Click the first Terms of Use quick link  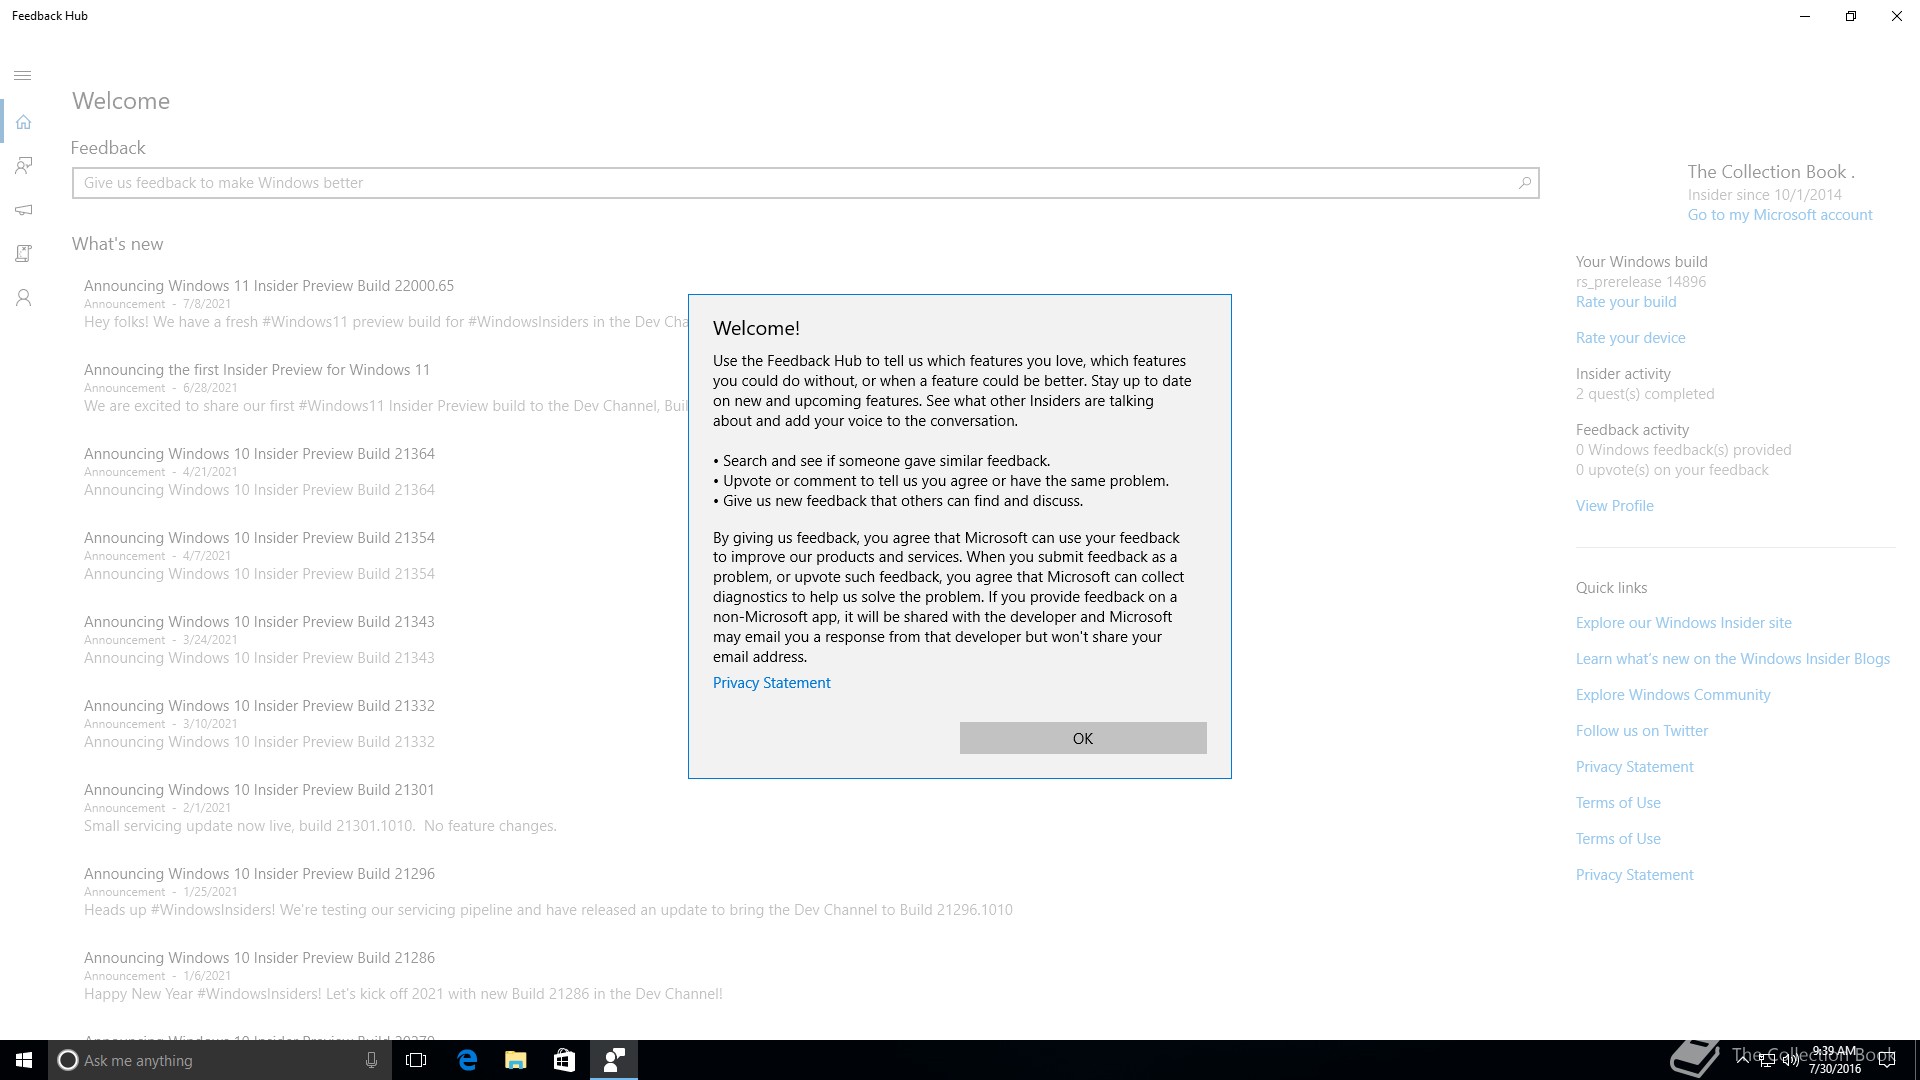pos(1618,803)
